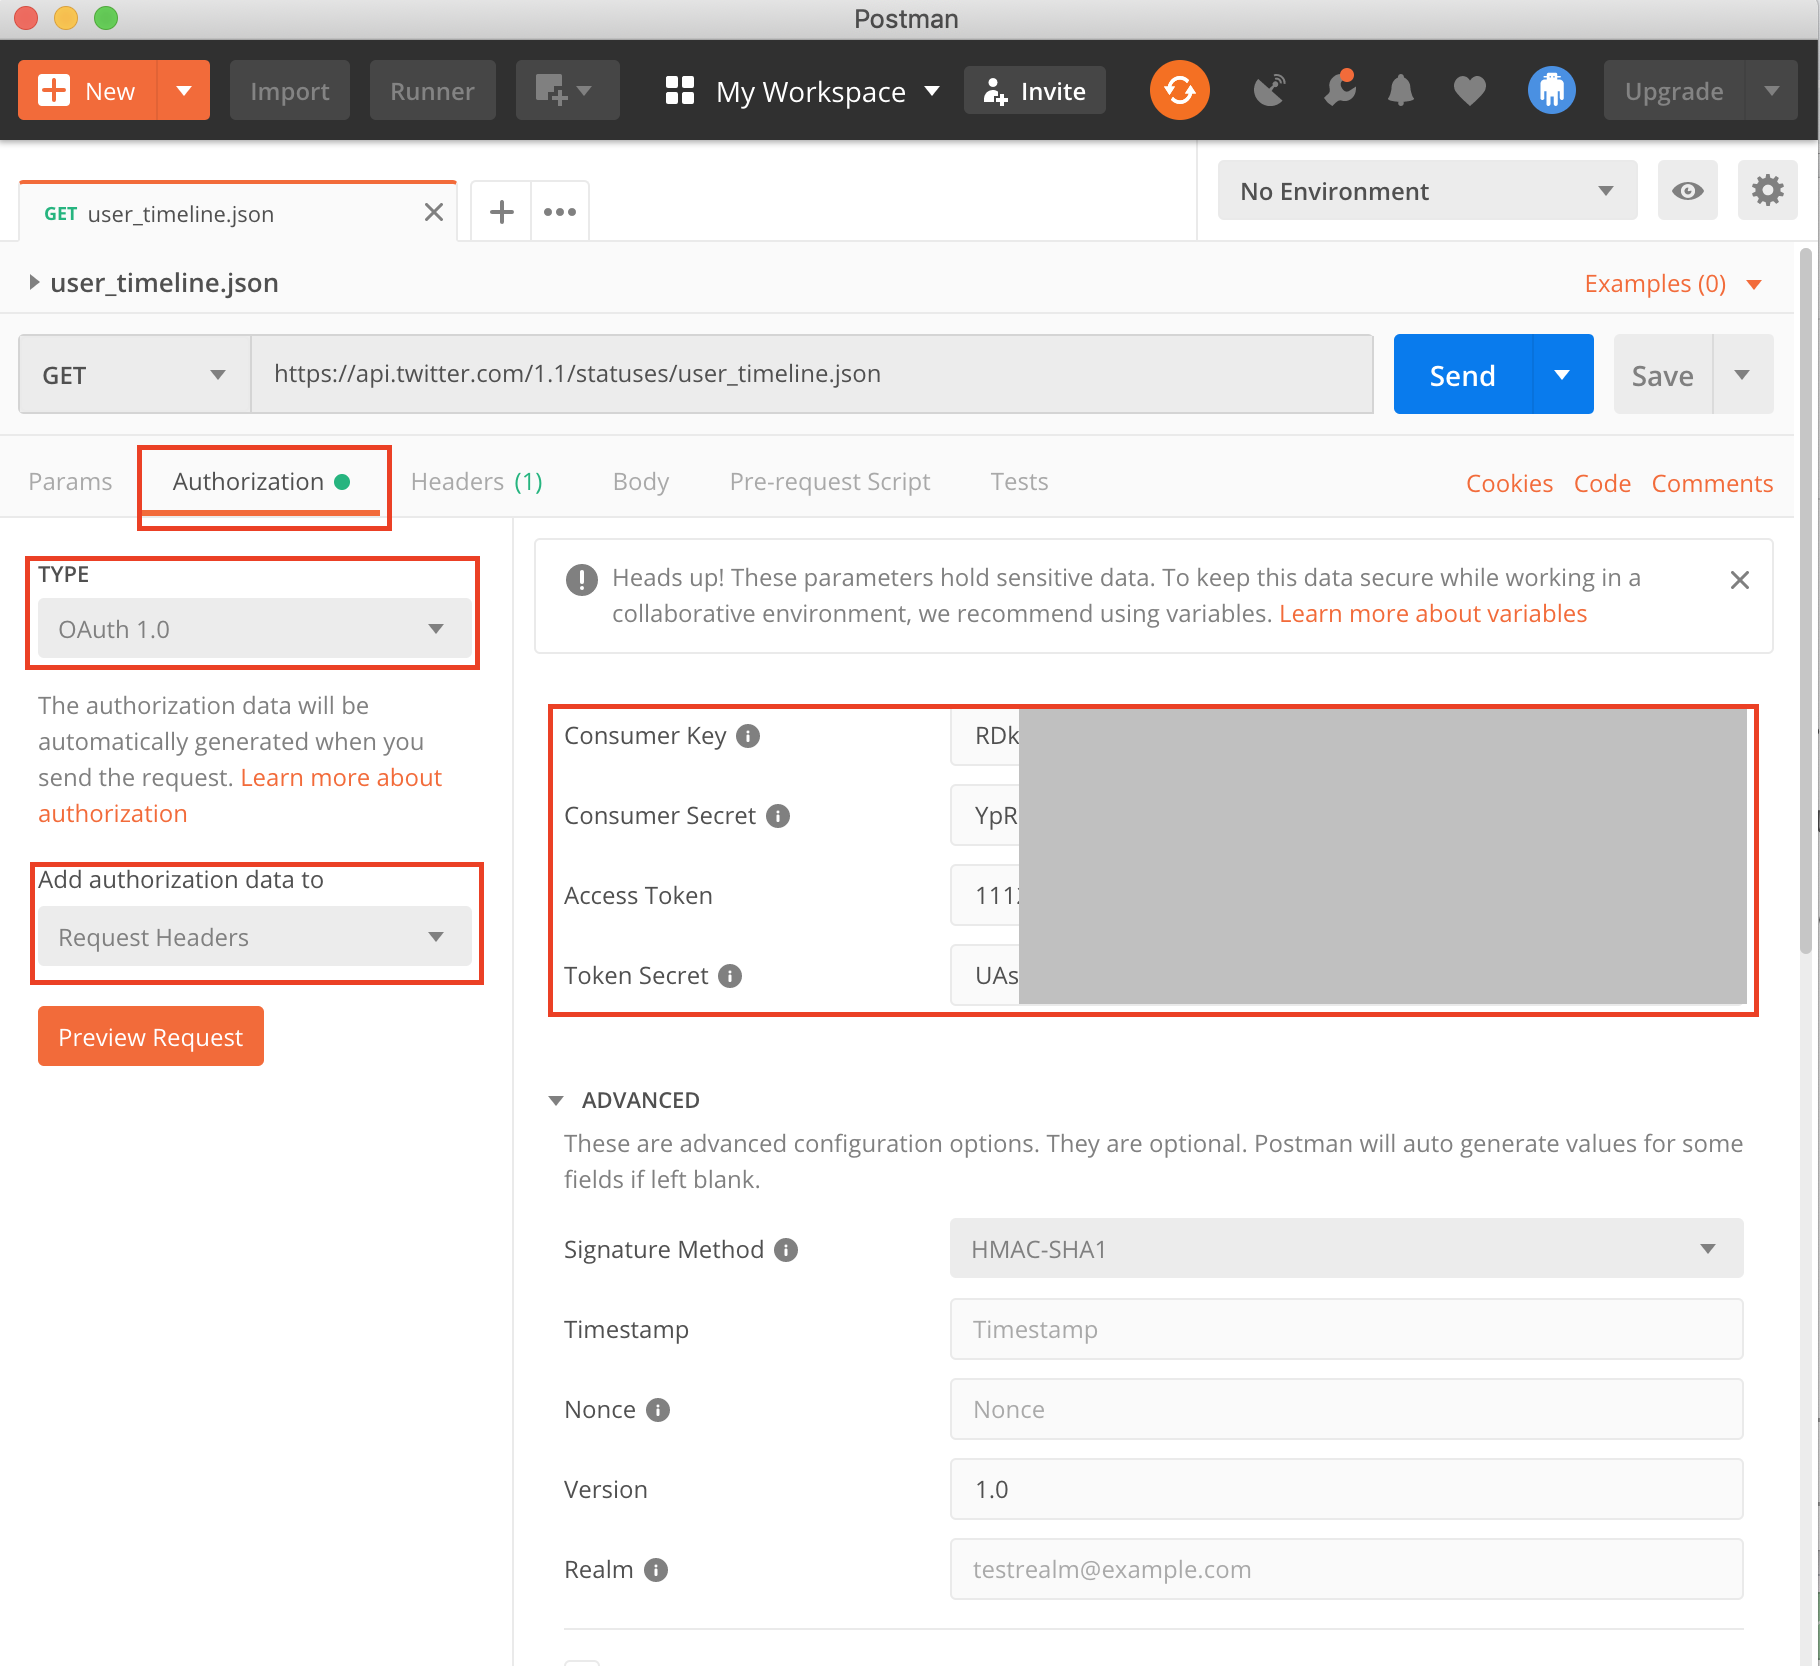Click the info icon next to Signature Method
Image resolution: width=1820 pixels, height=1666 pixels.
786,1249
